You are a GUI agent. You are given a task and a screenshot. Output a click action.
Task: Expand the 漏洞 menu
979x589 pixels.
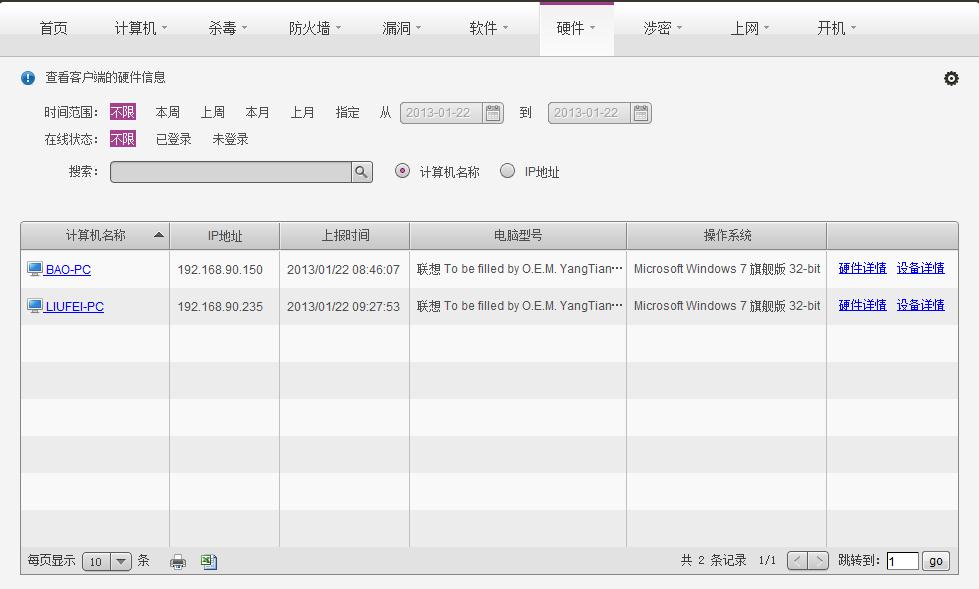[x=401, y=28]
